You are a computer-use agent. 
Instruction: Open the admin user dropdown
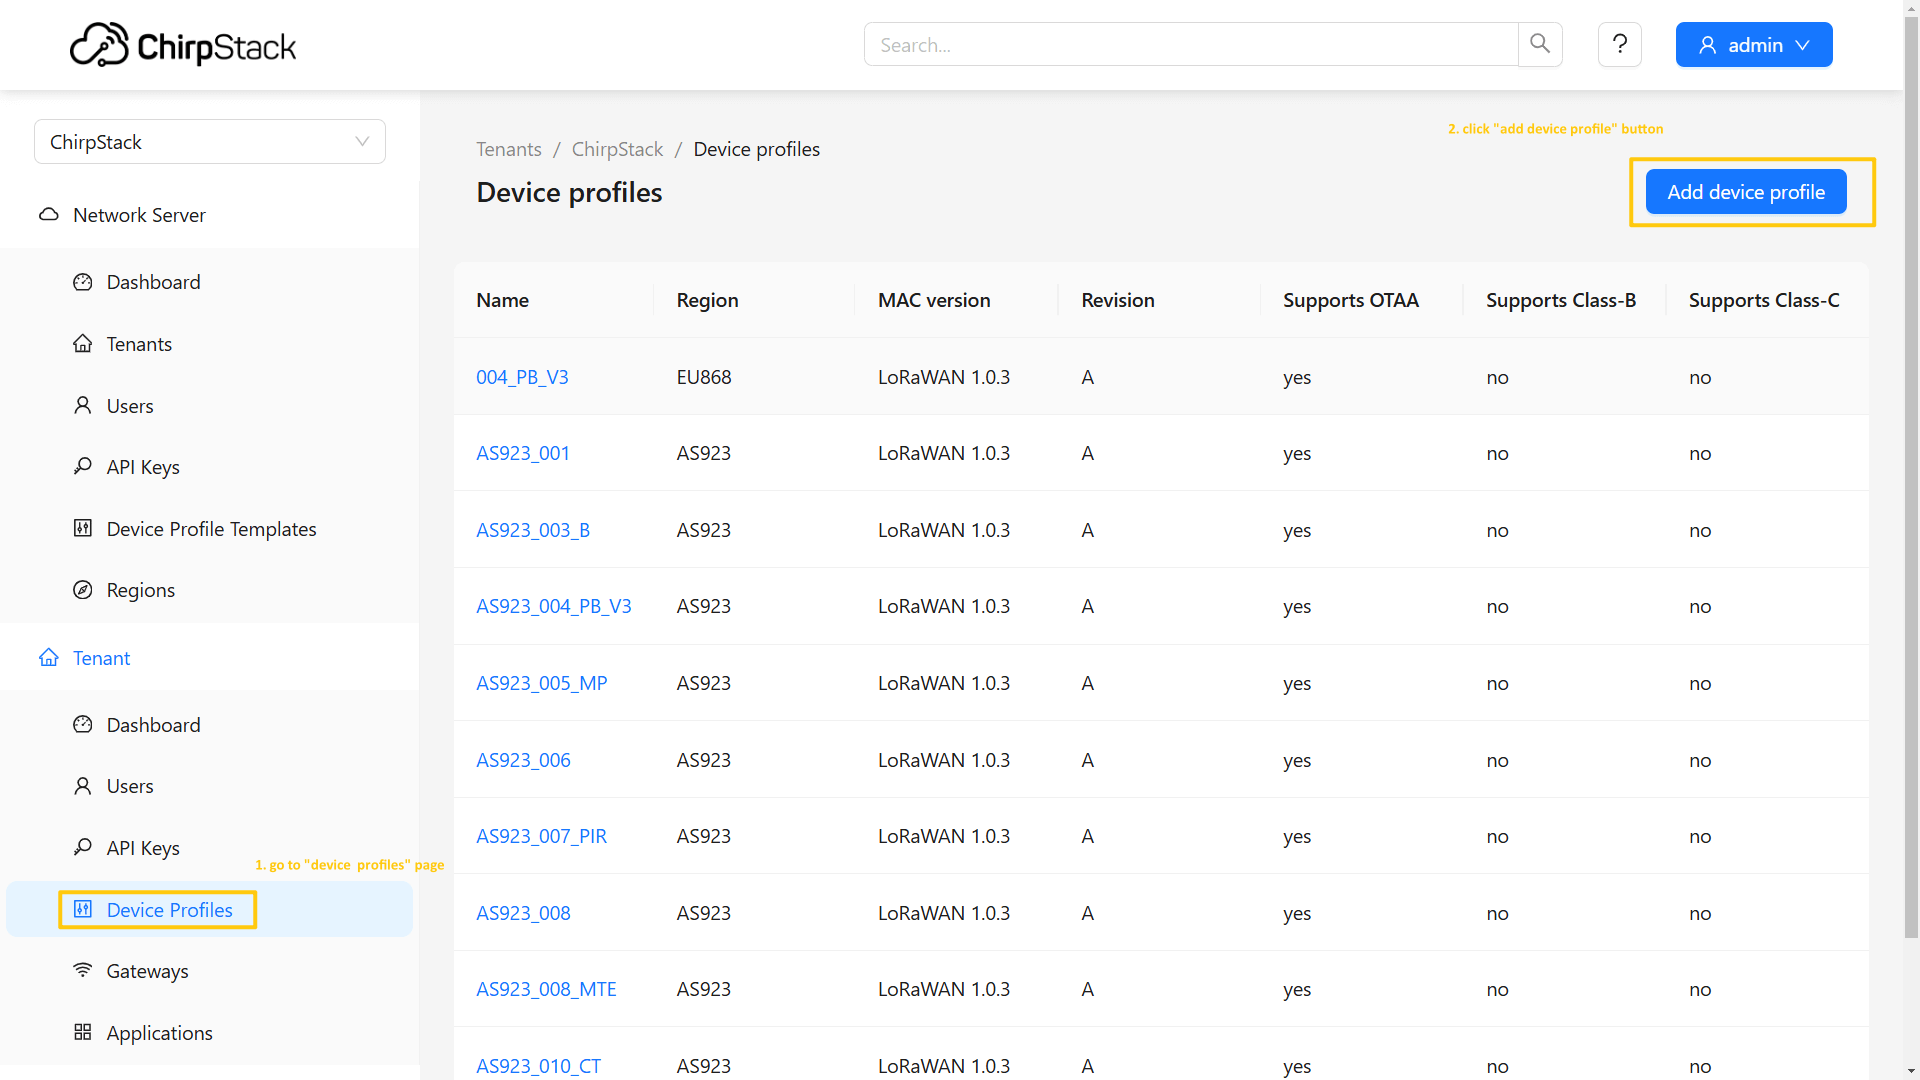(1753, 45)
